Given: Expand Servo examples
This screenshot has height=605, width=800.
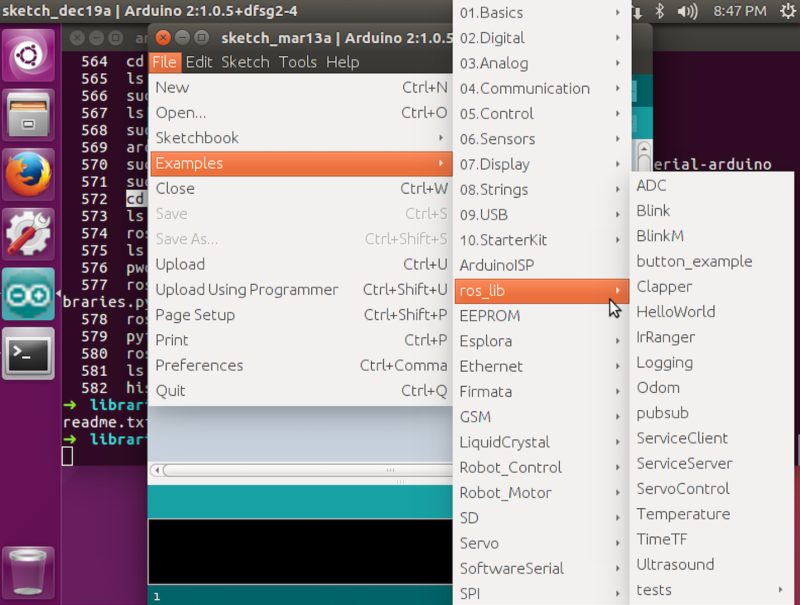Looking at the screenshot, I should (x=541, y=543).
